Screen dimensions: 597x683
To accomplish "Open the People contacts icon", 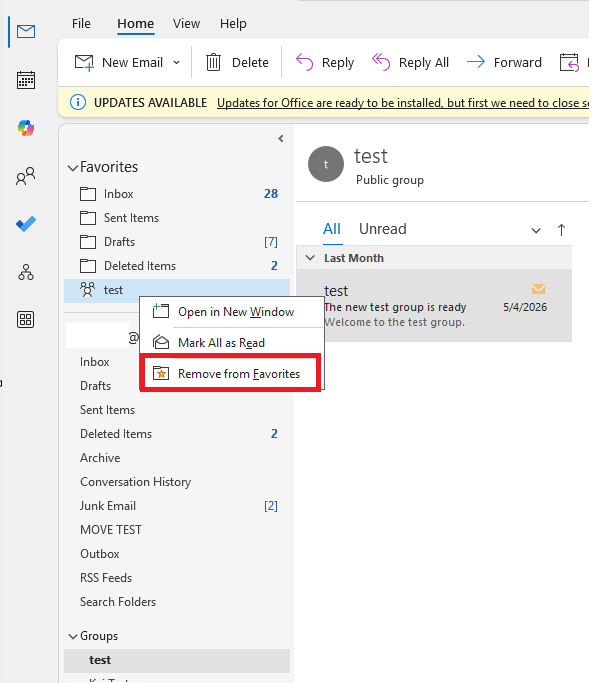I will (26, 176).
